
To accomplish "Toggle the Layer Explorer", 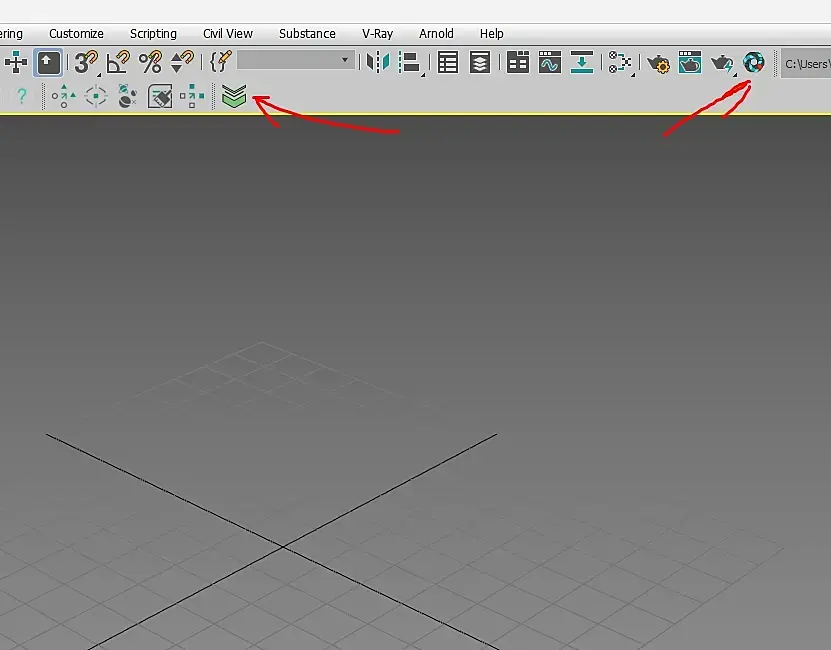I will click(x=480, y=63).
